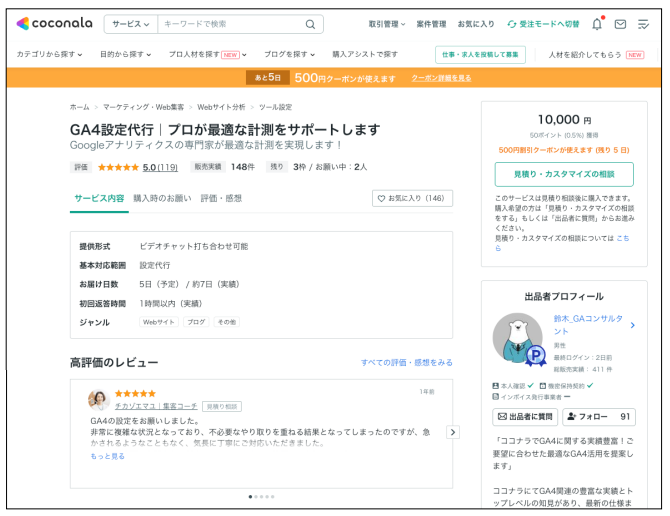670x516 pixels.
Task: Open 購入アシストで探す
Action: coord(365,54)
